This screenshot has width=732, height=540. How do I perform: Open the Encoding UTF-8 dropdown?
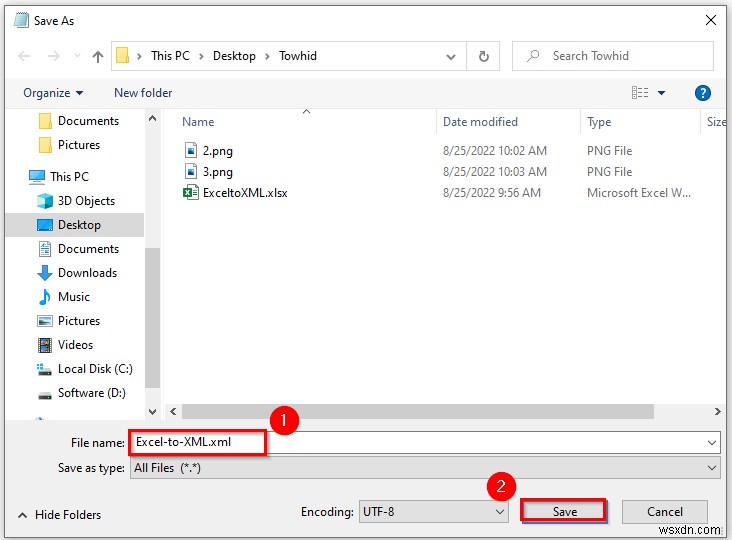pos(434,512)
